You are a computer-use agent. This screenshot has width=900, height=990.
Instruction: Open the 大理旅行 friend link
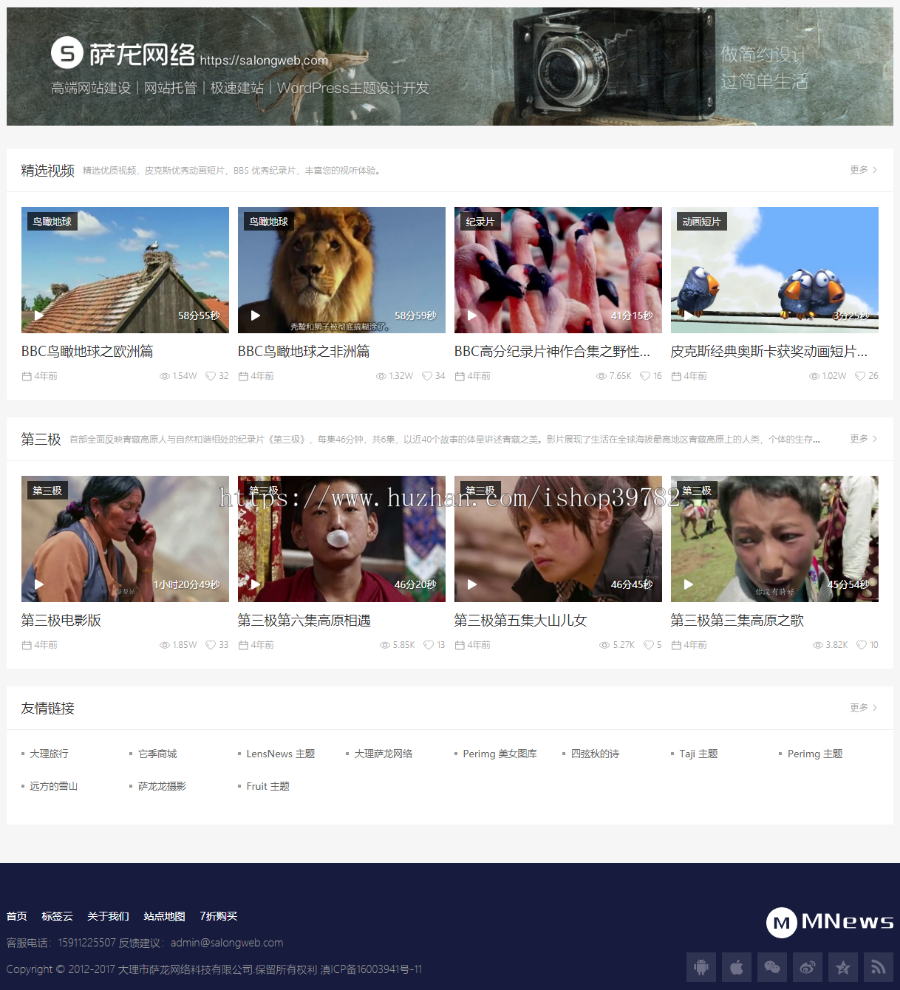pyautogui.click(x=49, y=753)
